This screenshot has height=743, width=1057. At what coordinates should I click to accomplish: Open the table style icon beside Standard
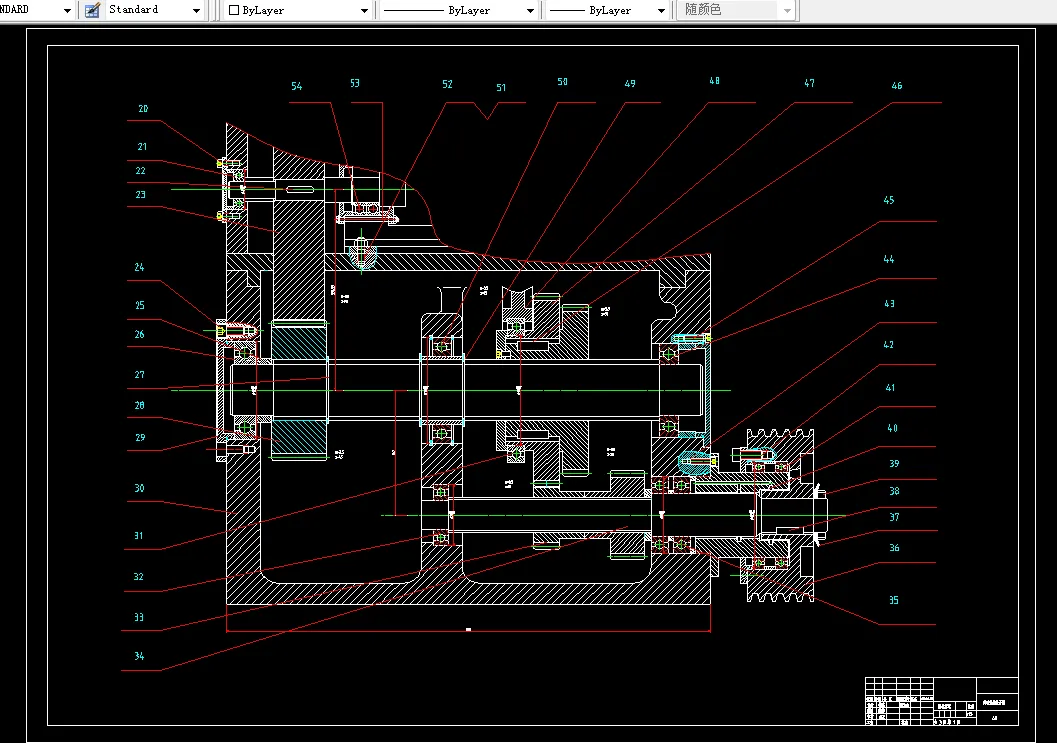click(92, 10)
